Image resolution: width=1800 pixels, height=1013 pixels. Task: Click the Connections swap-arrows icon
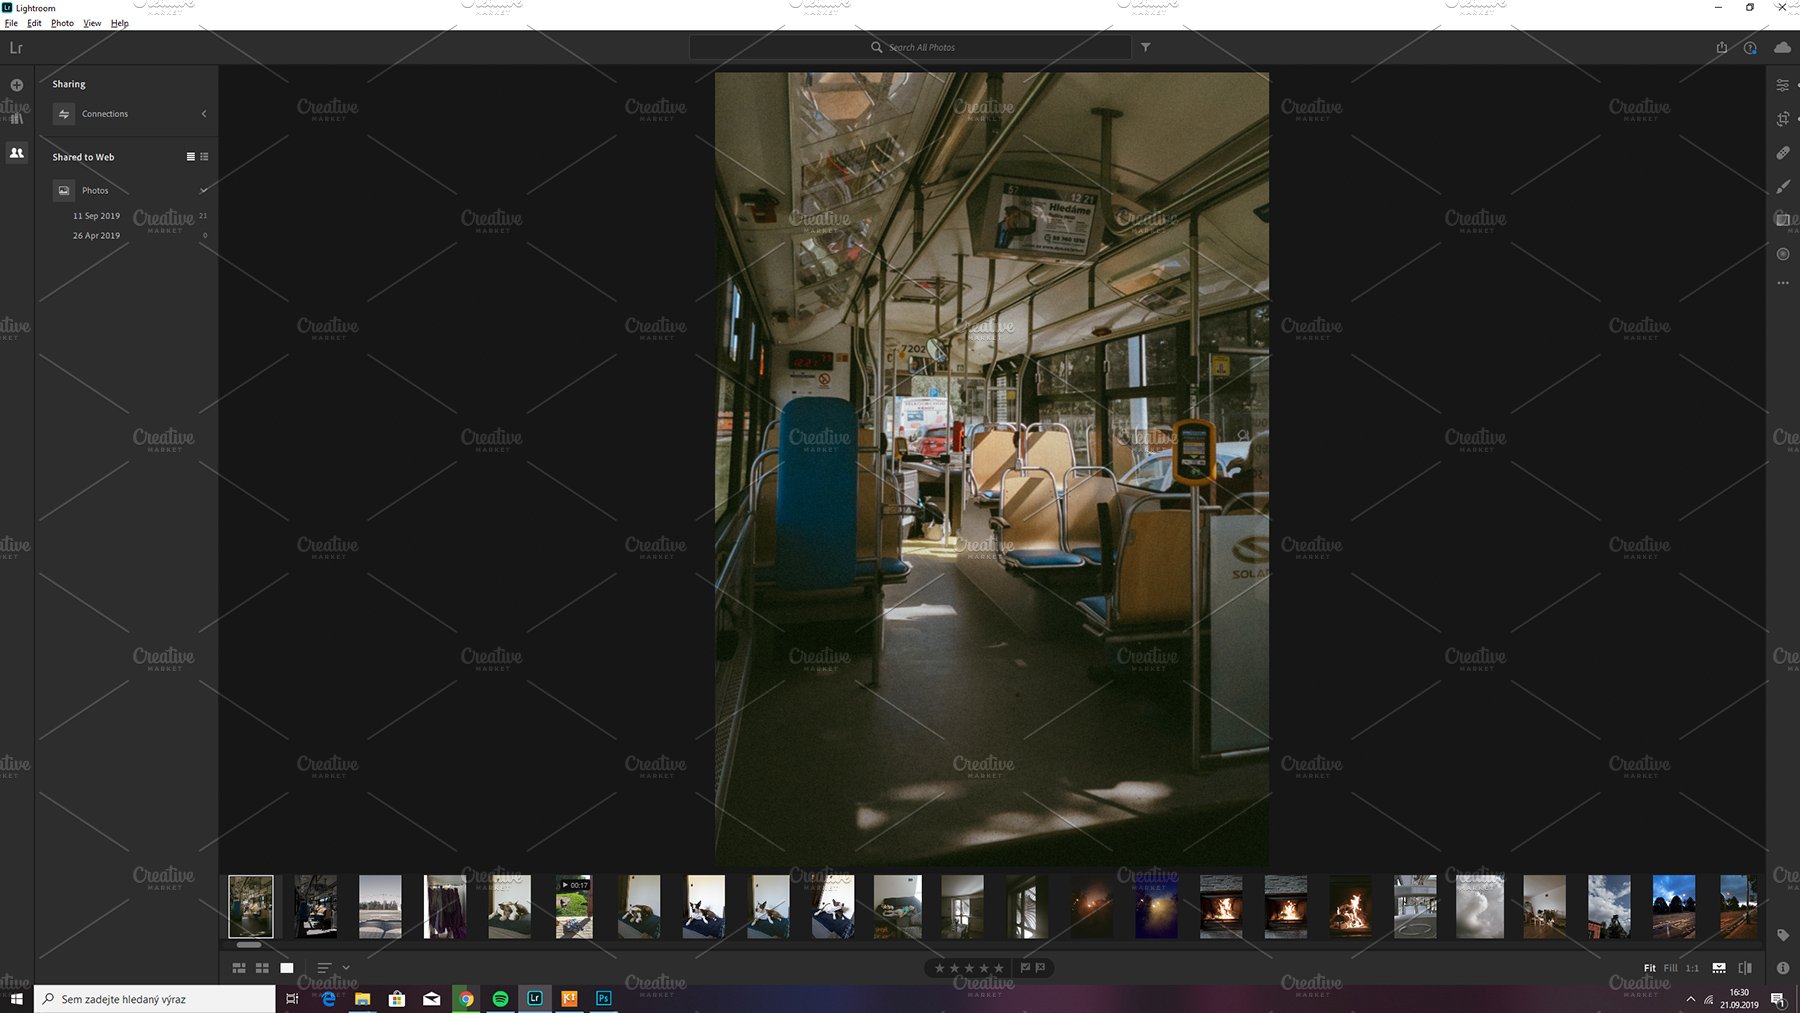64,114
